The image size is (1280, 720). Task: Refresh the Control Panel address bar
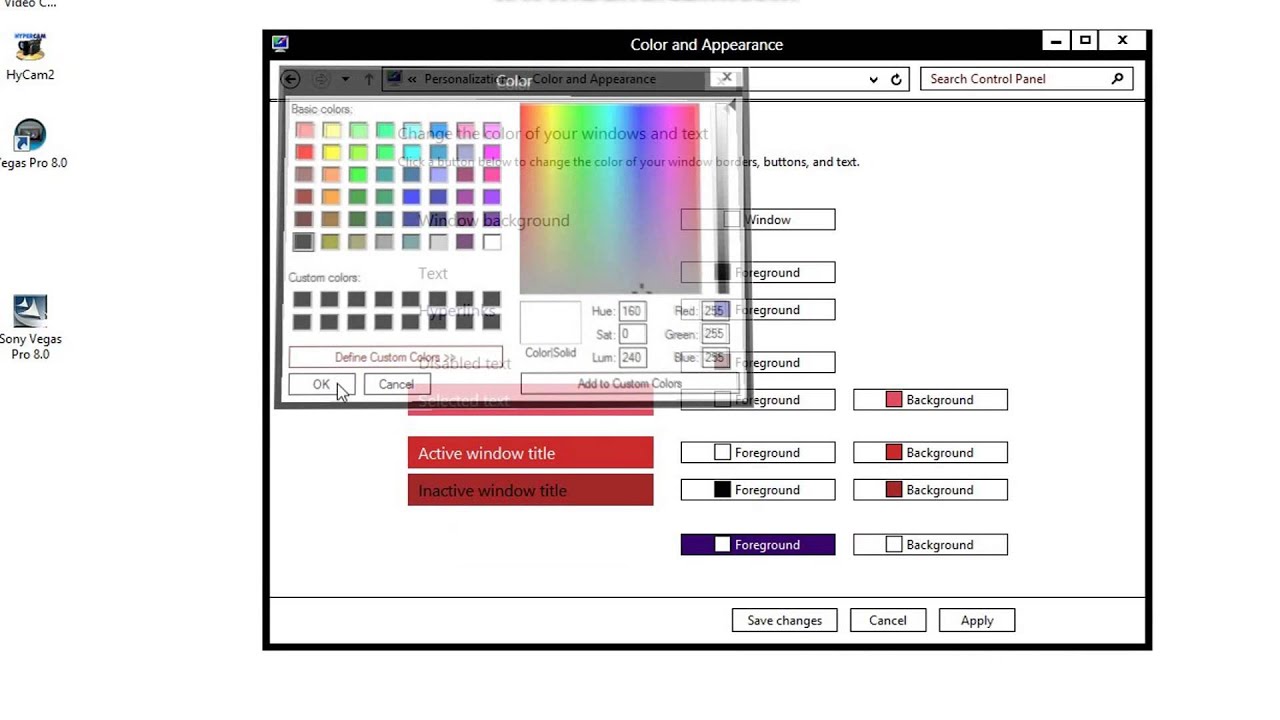coord(896,79)
